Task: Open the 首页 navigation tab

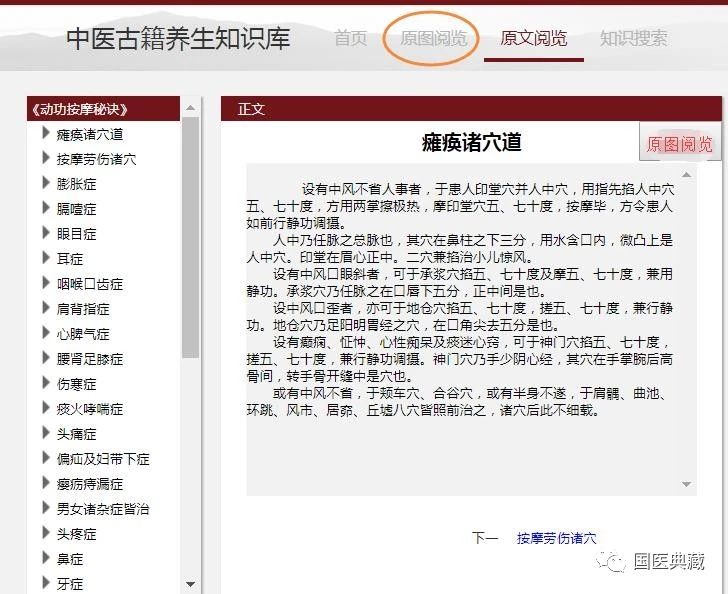Action: point(351,38)
